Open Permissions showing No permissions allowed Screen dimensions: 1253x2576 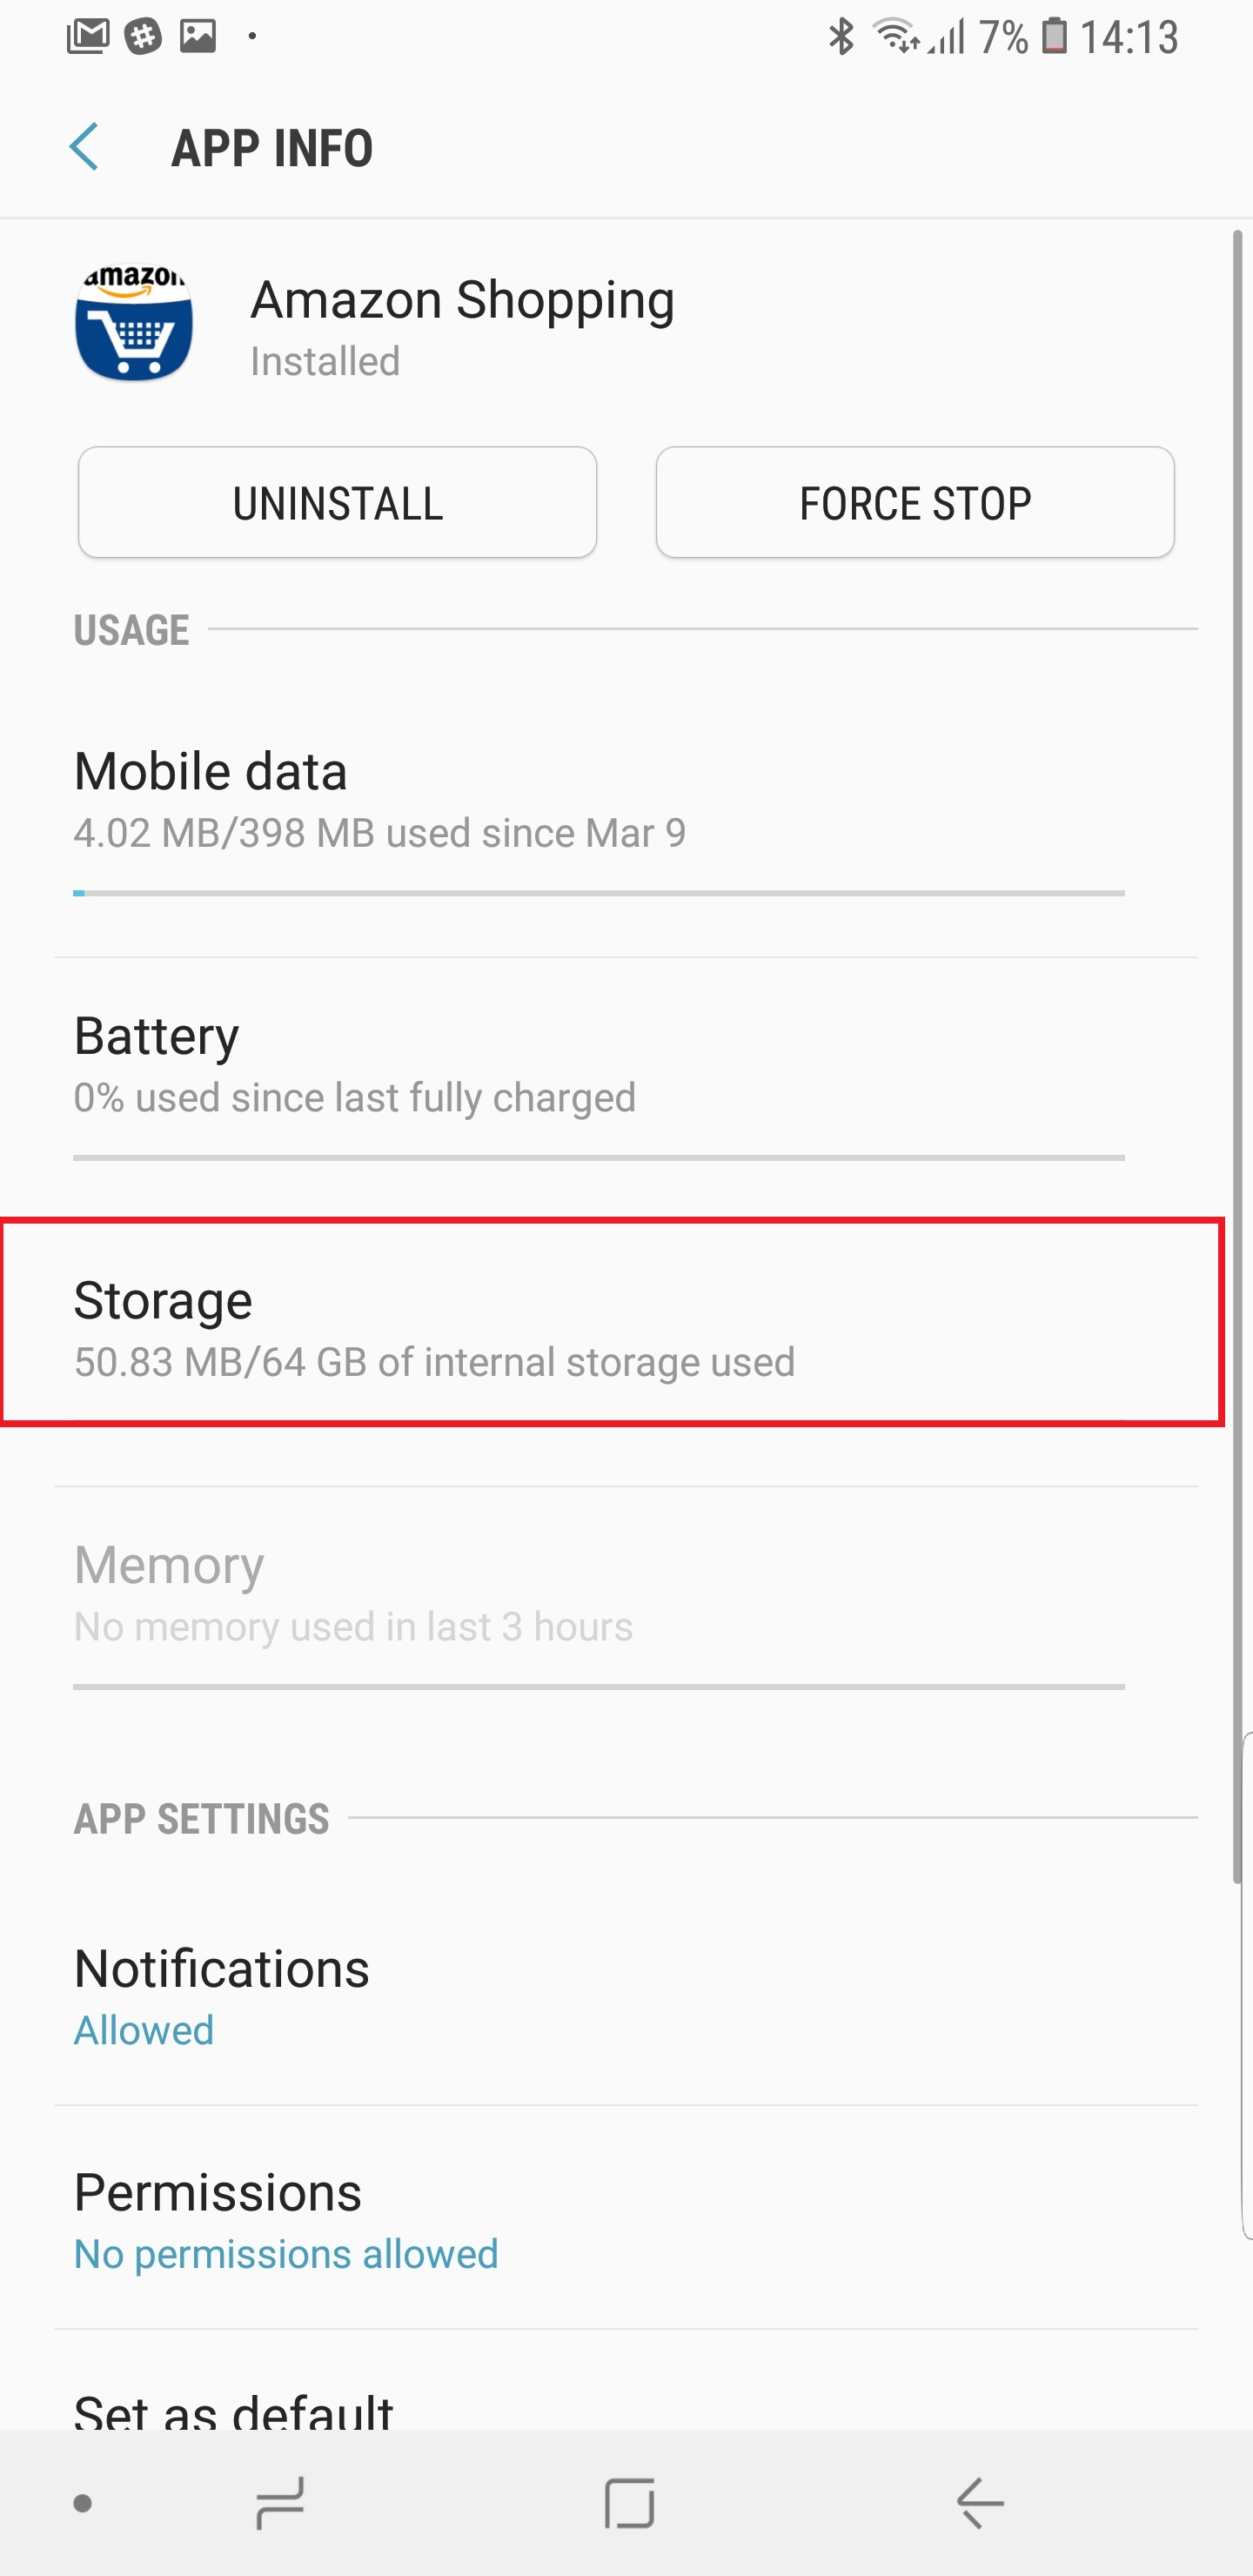click(600, 2220)
